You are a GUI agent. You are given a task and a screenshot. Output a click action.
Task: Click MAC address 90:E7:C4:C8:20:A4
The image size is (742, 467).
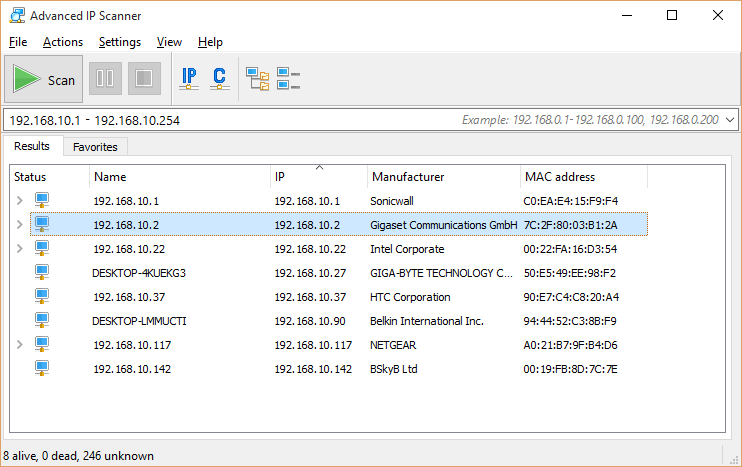pyautogui.click(x=571, y=297)
